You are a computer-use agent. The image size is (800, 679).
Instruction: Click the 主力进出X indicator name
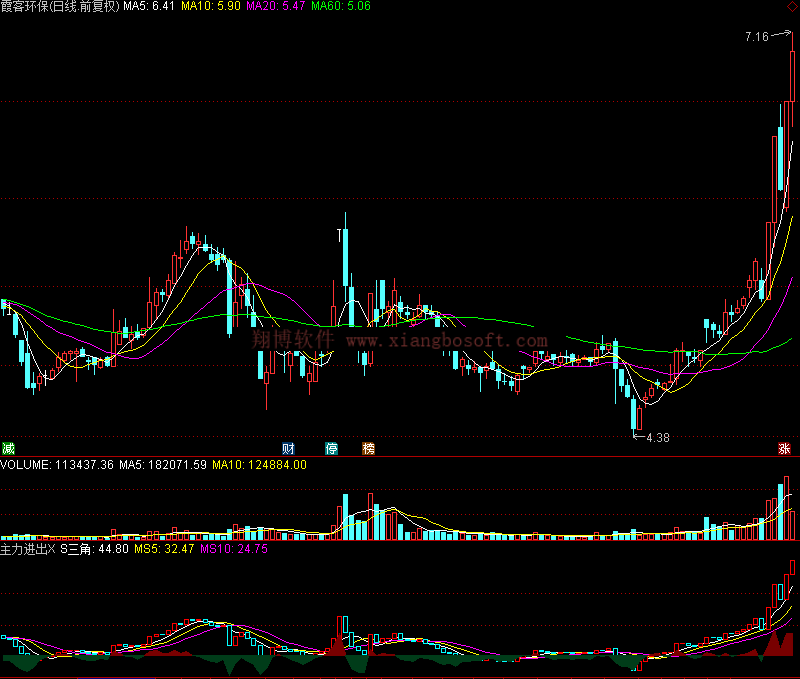28,549
